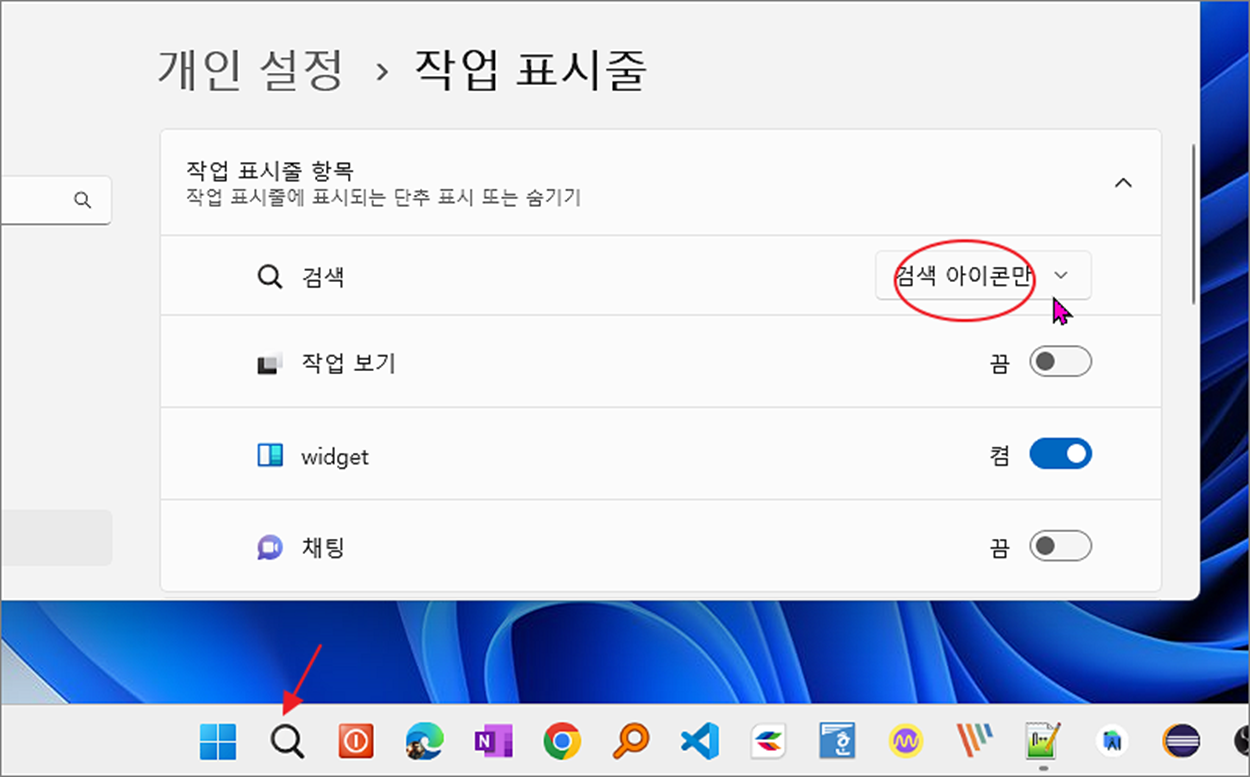
Task: Click the widget row icon
Action: (270, 456)
